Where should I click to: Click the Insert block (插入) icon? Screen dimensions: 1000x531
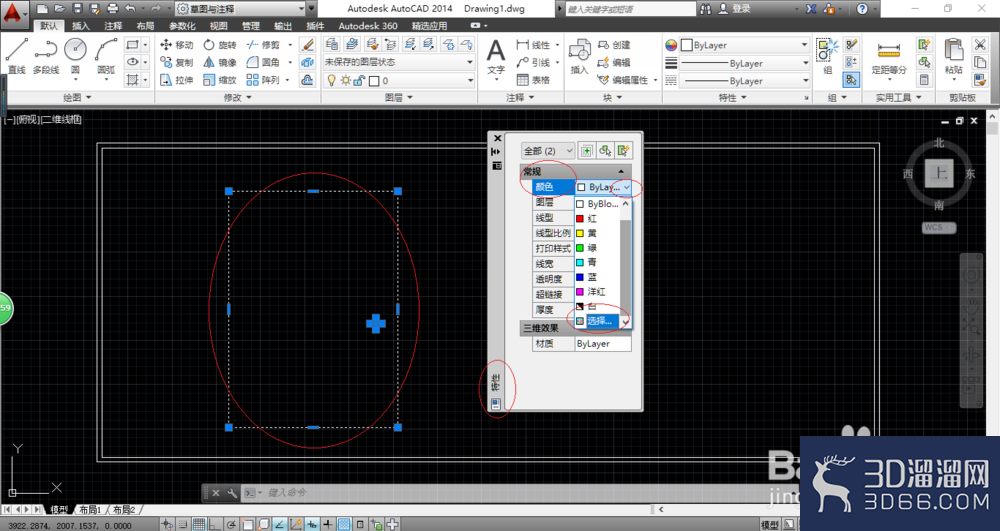point(579,56)
